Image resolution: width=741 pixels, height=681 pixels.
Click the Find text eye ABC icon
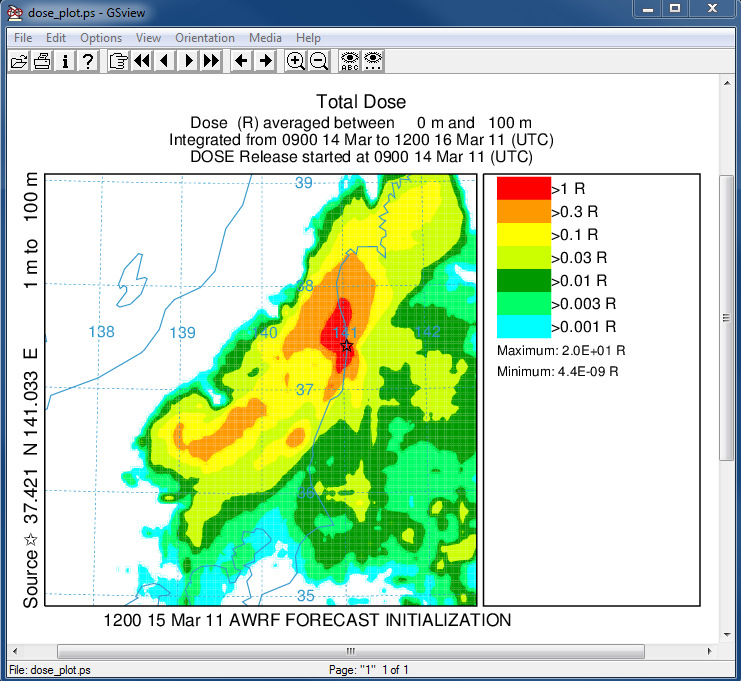(x=349, y=61)
